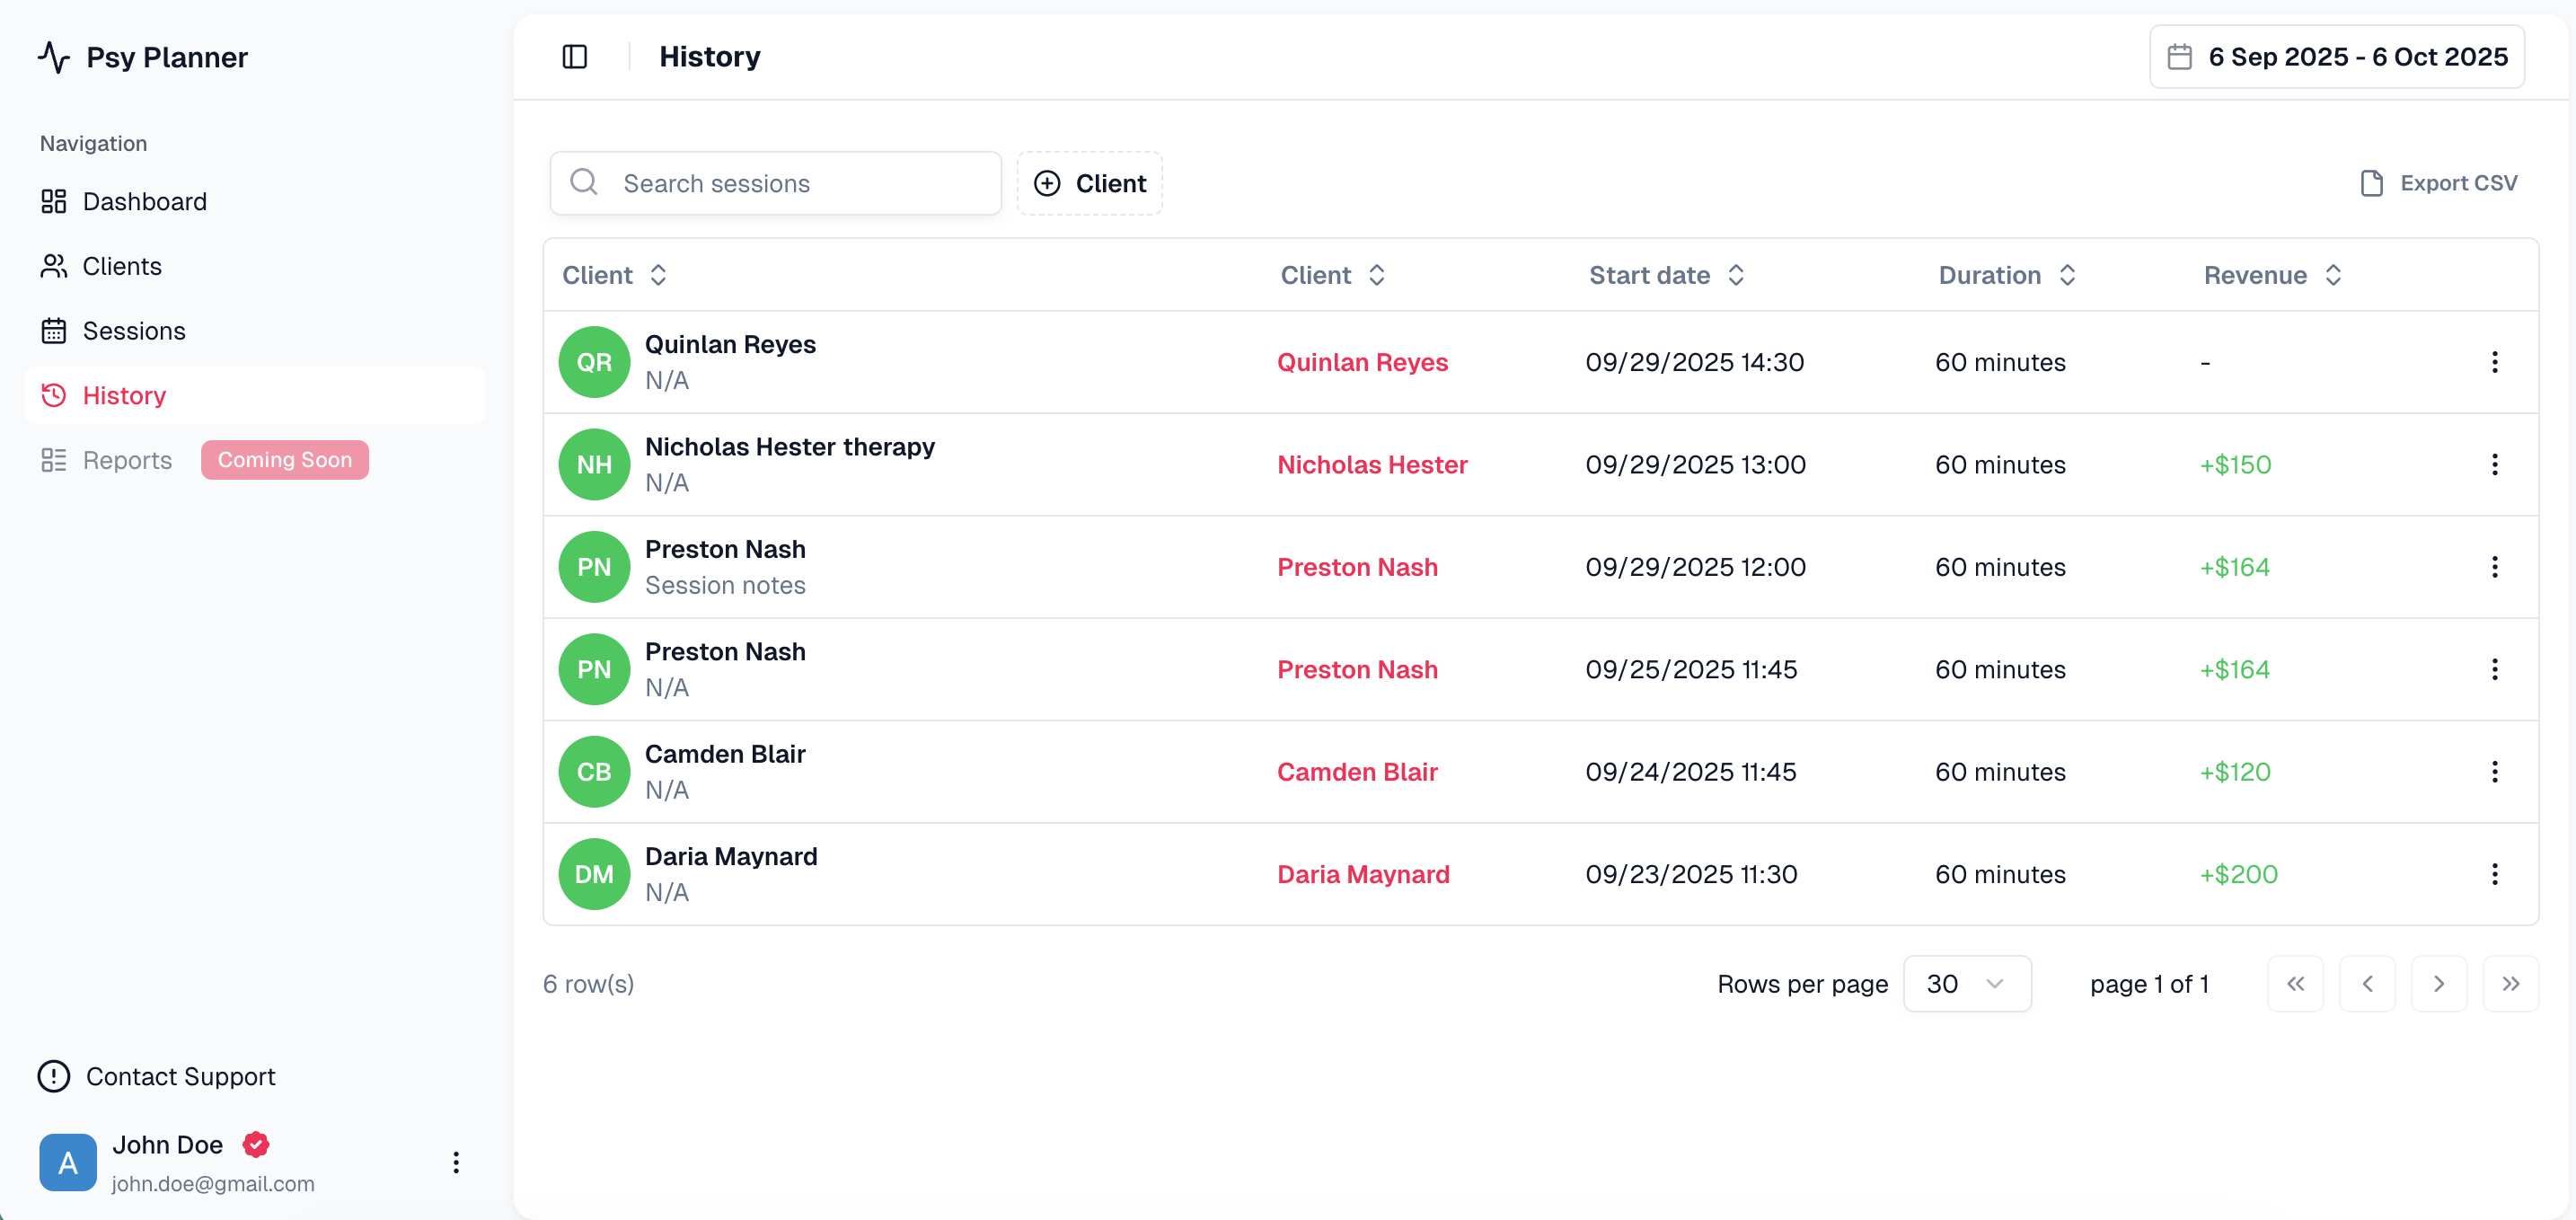Image resolution: width=2576 pixels, height=1220 pixels.
Task: Open row actions for Daria Maynard session
Action: (x=2494, y=874)
